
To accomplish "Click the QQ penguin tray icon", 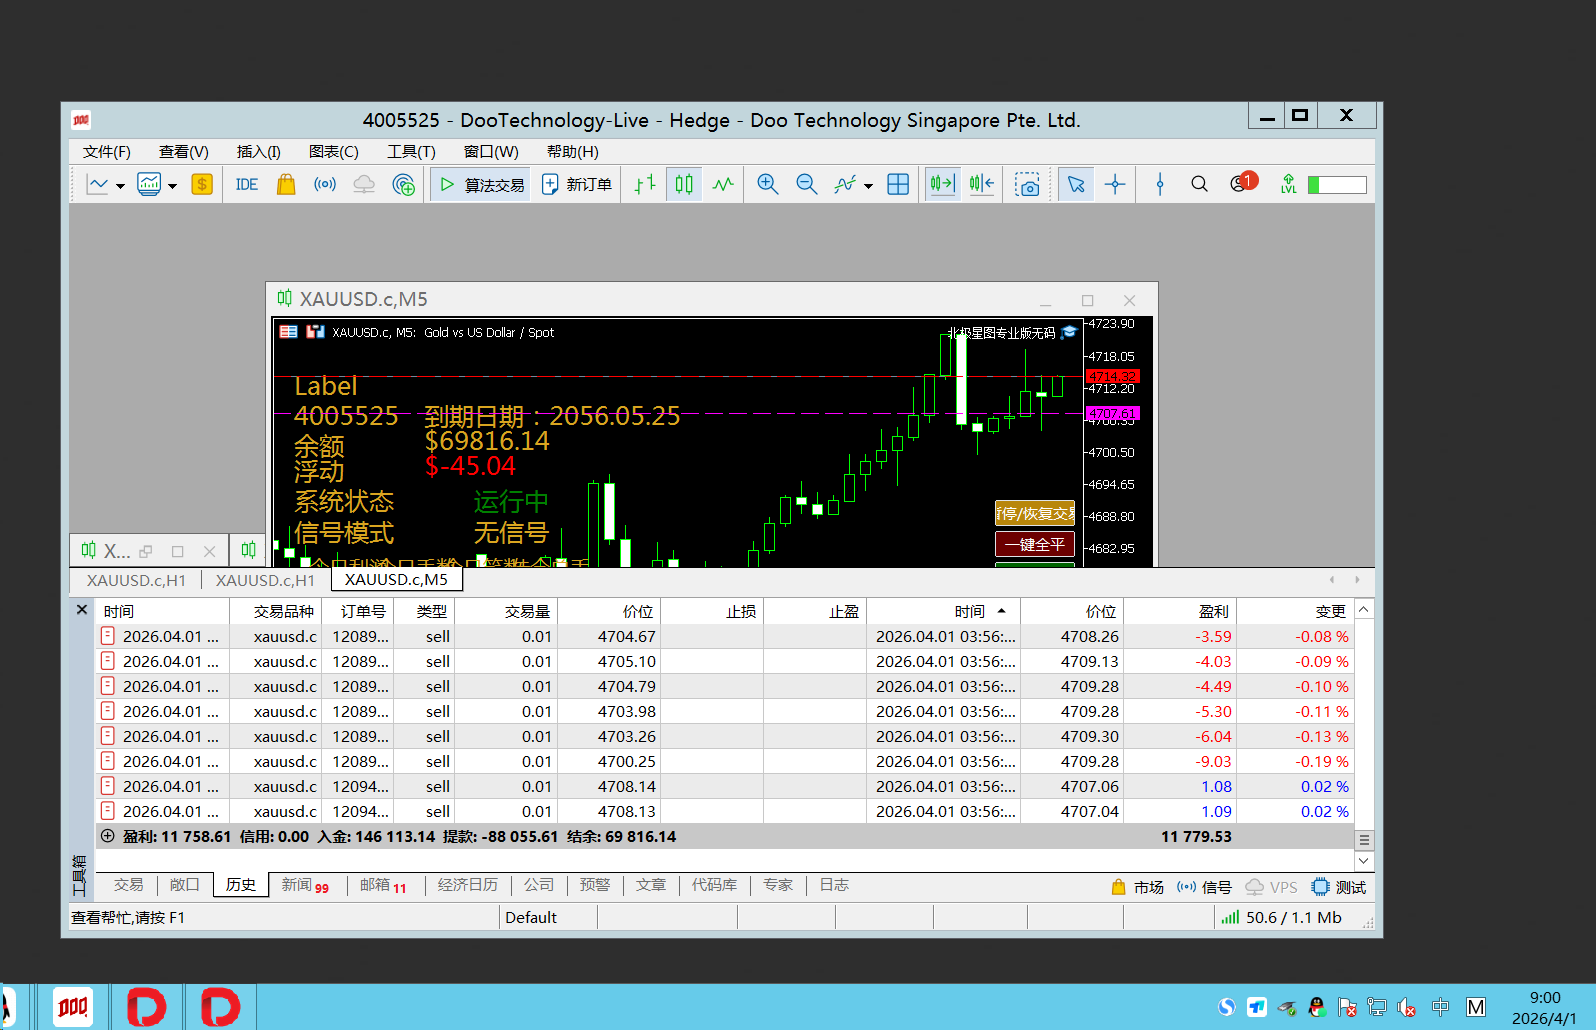I will [1317, 1007].
